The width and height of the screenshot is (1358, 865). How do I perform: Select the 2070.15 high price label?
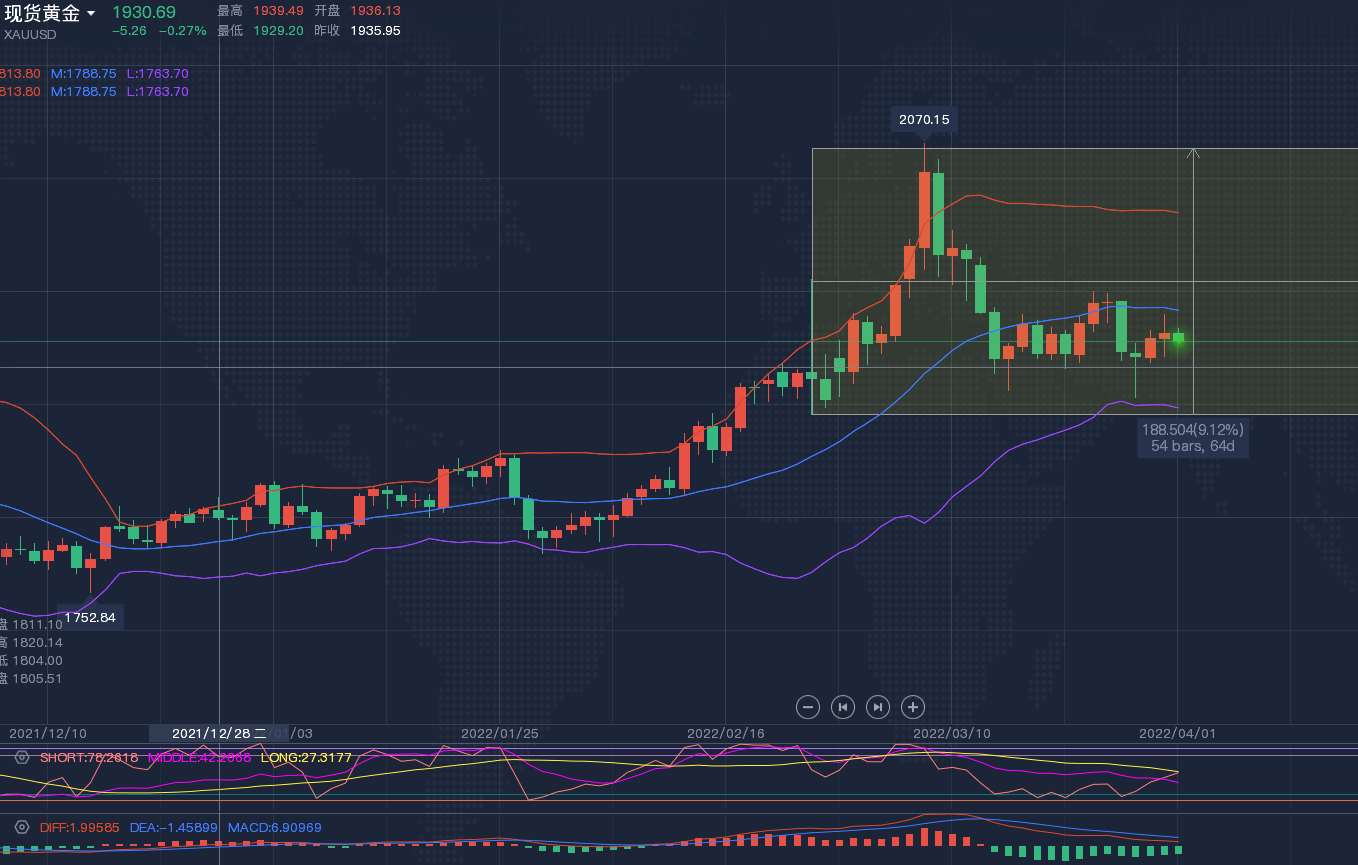(924, 120)
